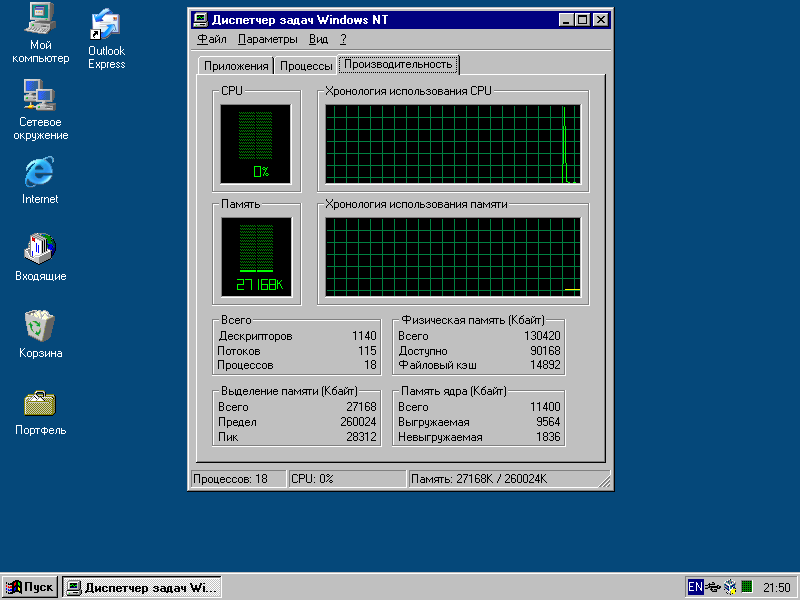
Task: Click the Файловый кэш value 14892
Action: [545, 365]
